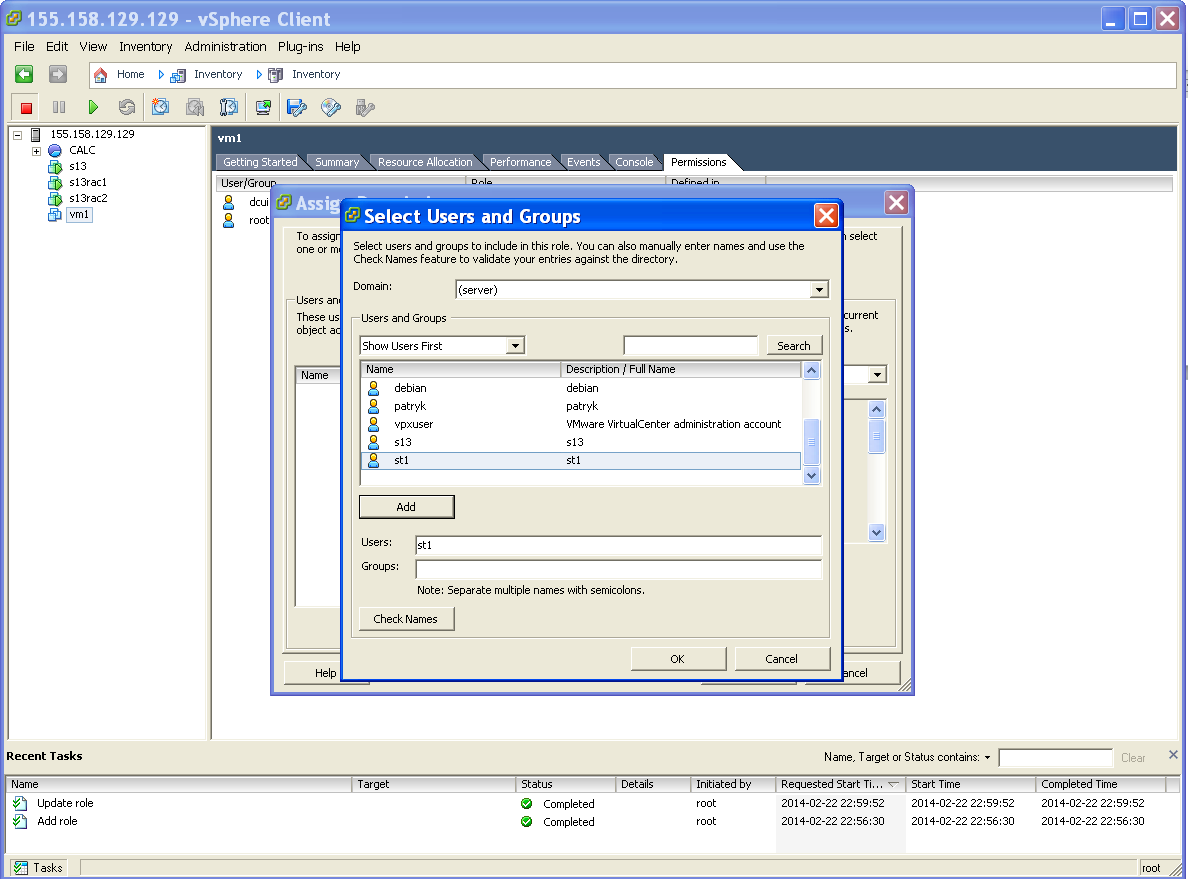Click the user list scrollbar thumb

coord(811,442)
